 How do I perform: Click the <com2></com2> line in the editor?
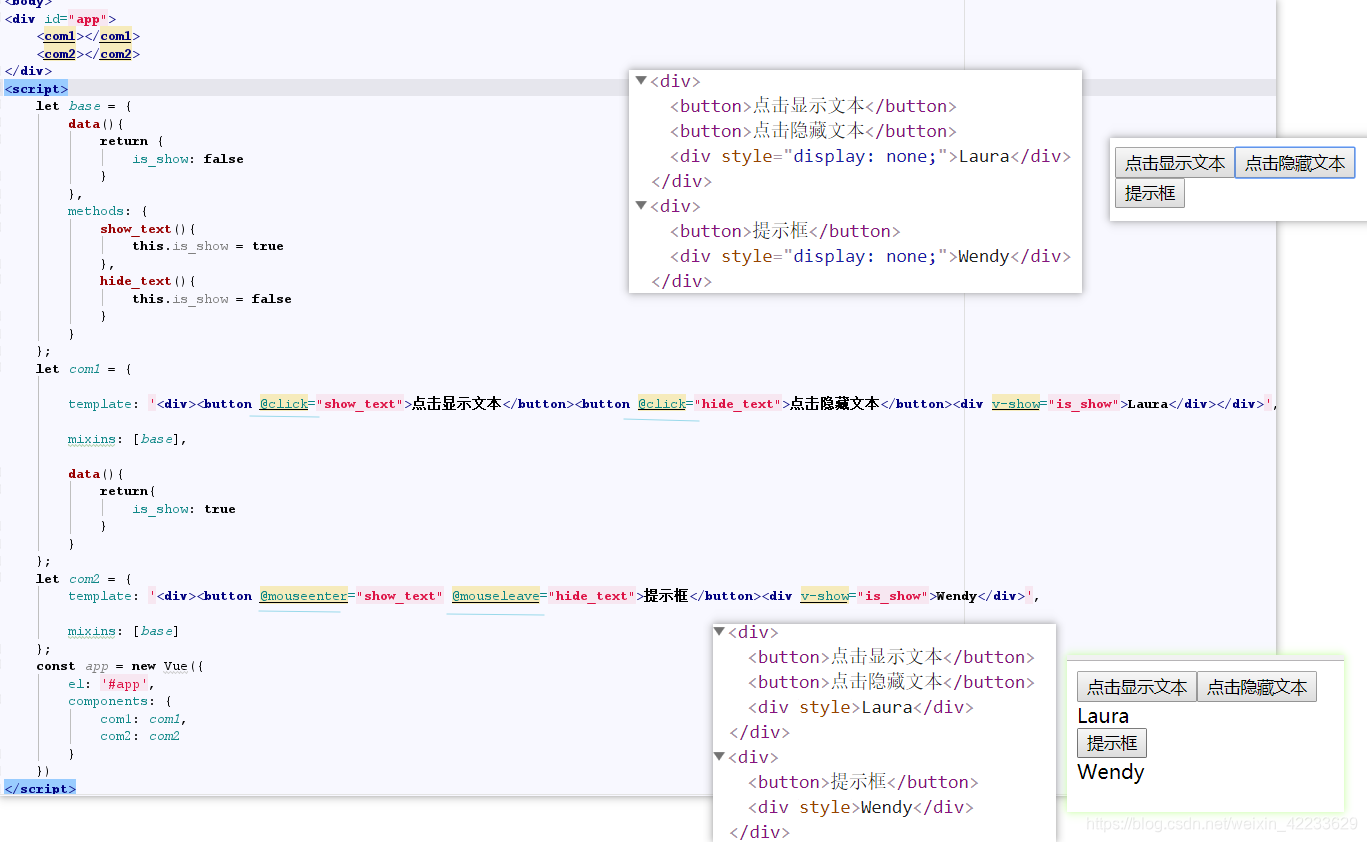[x=88, y=54]
